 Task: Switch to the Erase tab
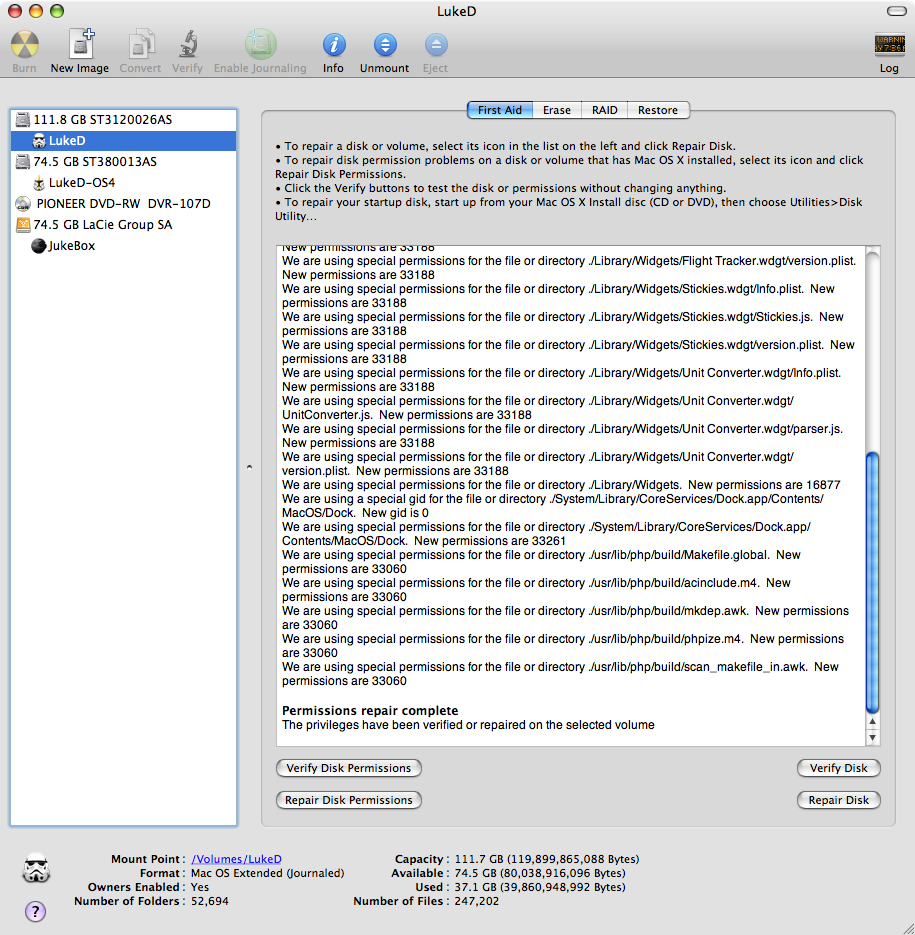pyautogui.click(x=557, y=110)
